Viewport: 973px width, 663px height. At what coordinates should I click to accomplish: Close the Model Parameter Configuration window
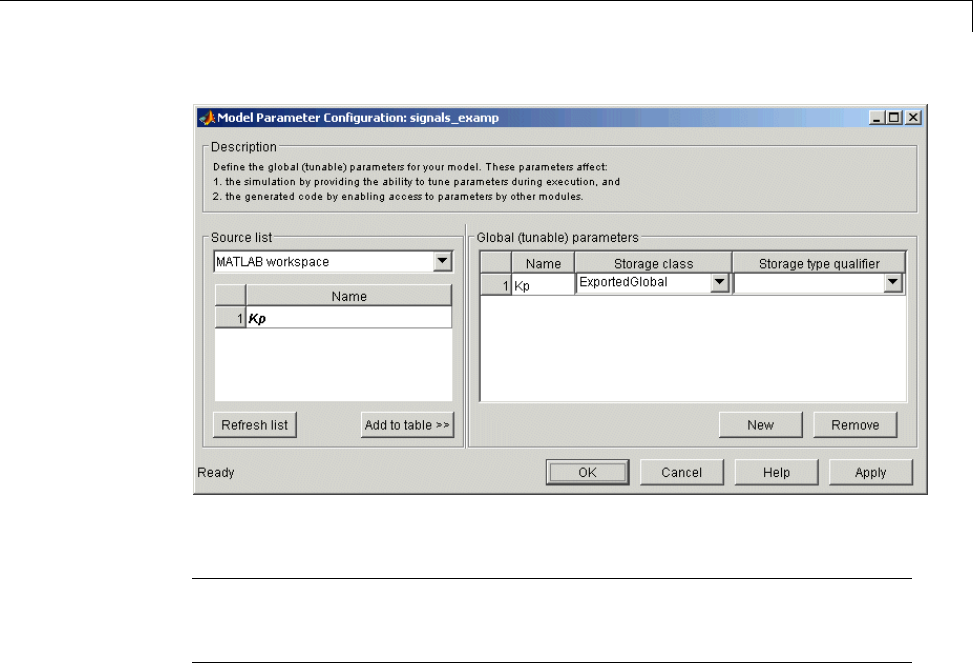pos(913,117)
